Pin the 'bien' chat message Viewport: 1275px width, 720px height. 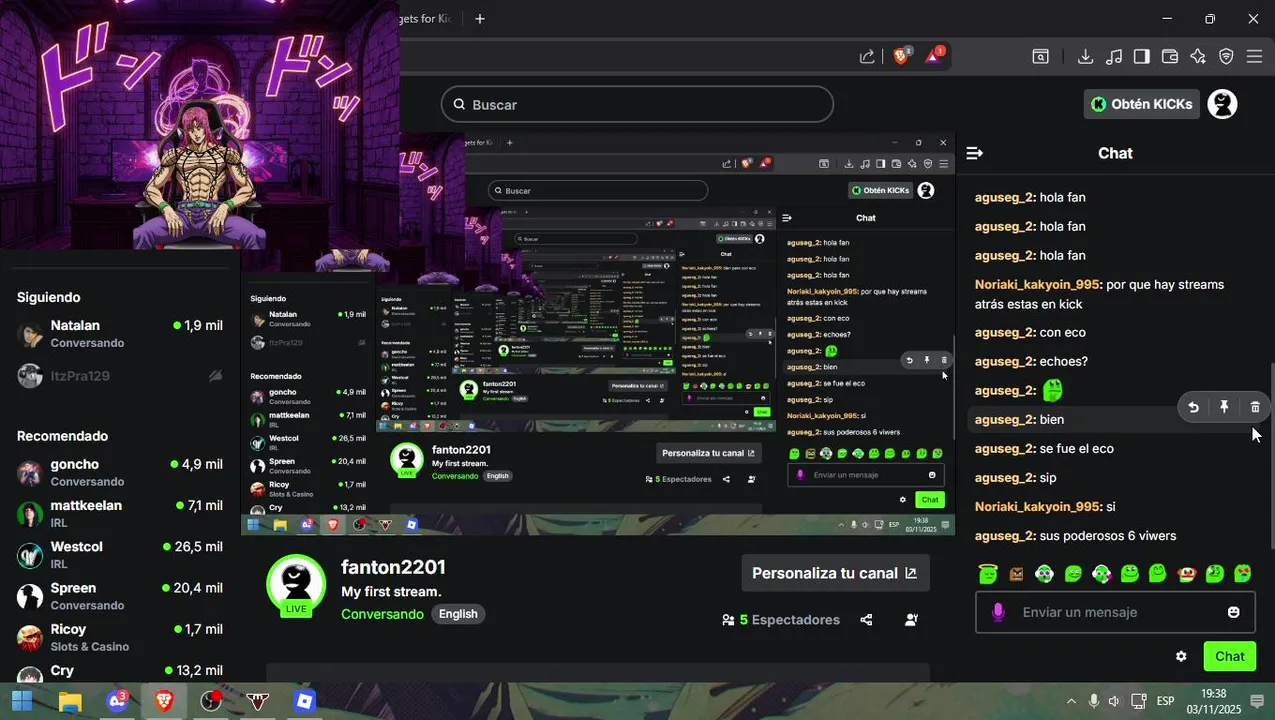(1224, 407)
